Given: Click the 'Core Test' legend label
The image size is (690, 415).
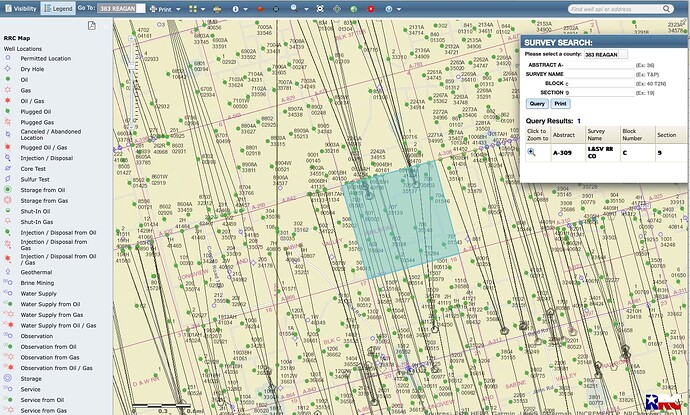Looking at the screenshot, I should click(33, 169).
